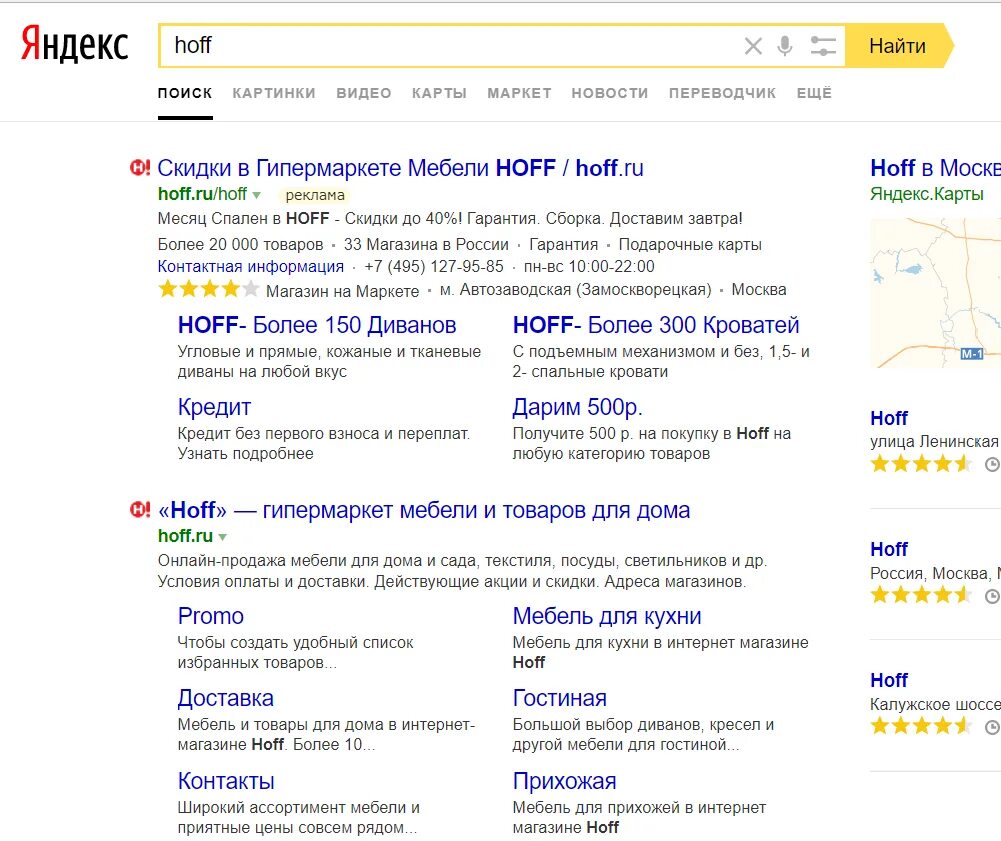The image size is (1001, 841).
Task: Open the Контакты sitelink
Action: coord(226,781)
